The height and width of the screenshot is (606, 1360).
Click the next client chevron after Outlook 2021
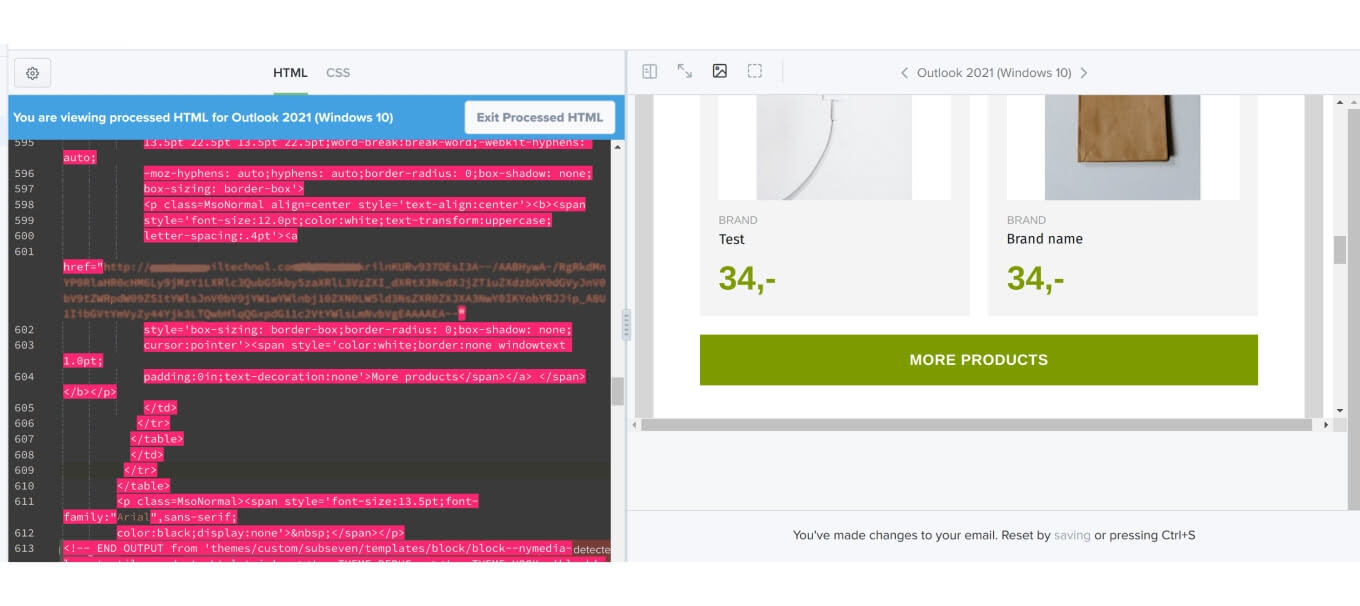tap(1083, 72)
